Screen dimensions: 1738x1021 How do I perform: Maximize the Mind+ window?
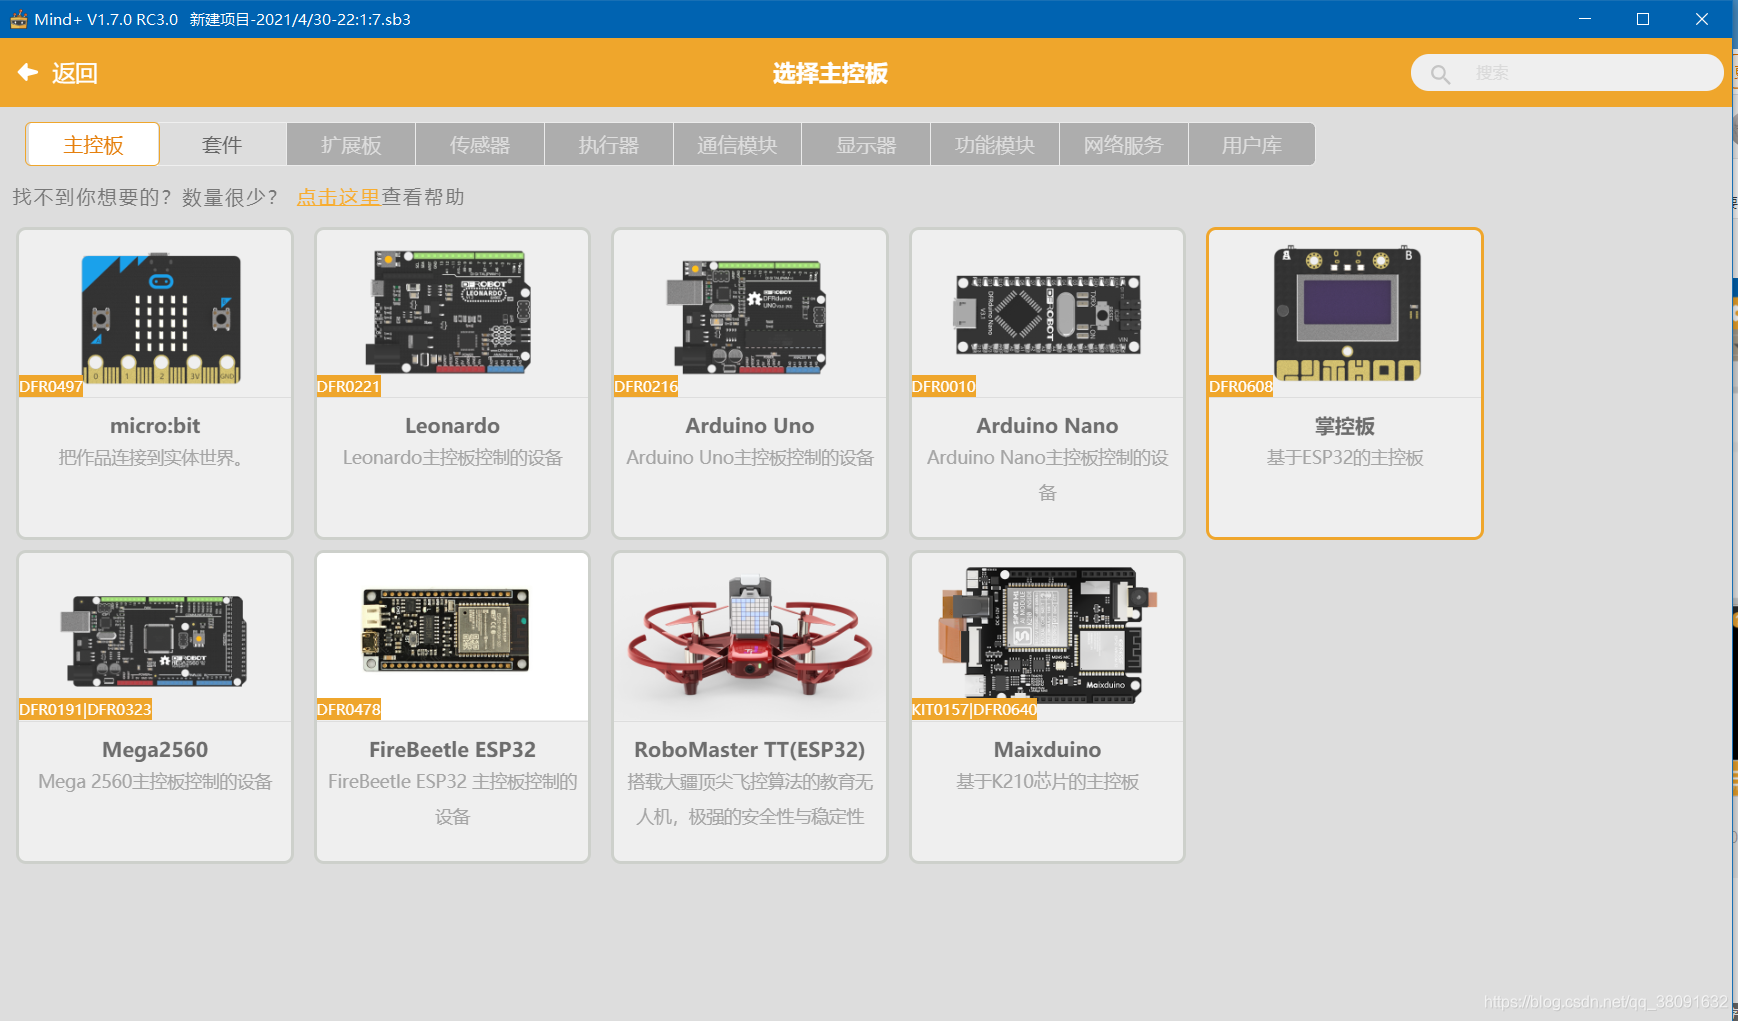click(x=1643, y=19)
